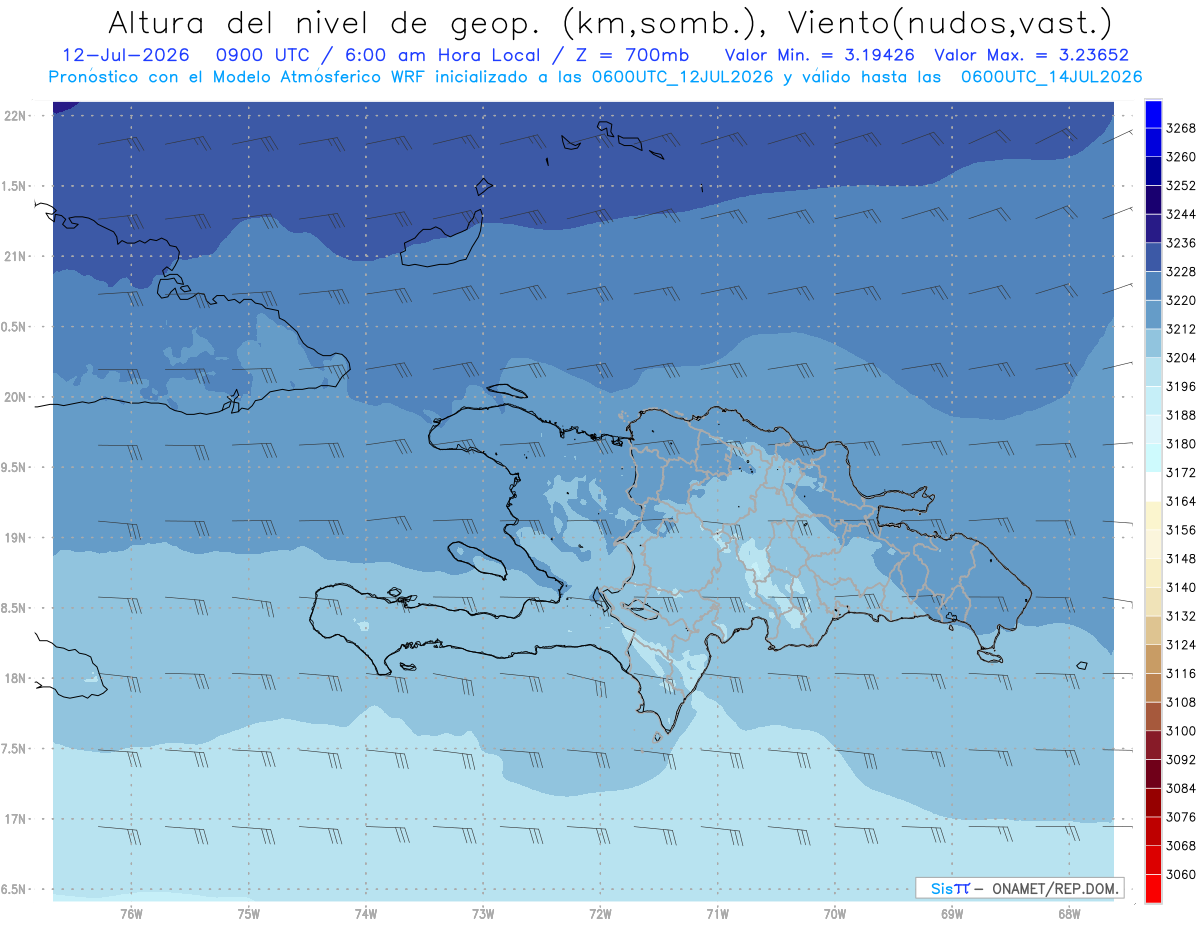The image size is (1200, 927).
Task: Click the '0600UTC_14JUL2026' valid-until time
Action: click(x=1051, y=77)
